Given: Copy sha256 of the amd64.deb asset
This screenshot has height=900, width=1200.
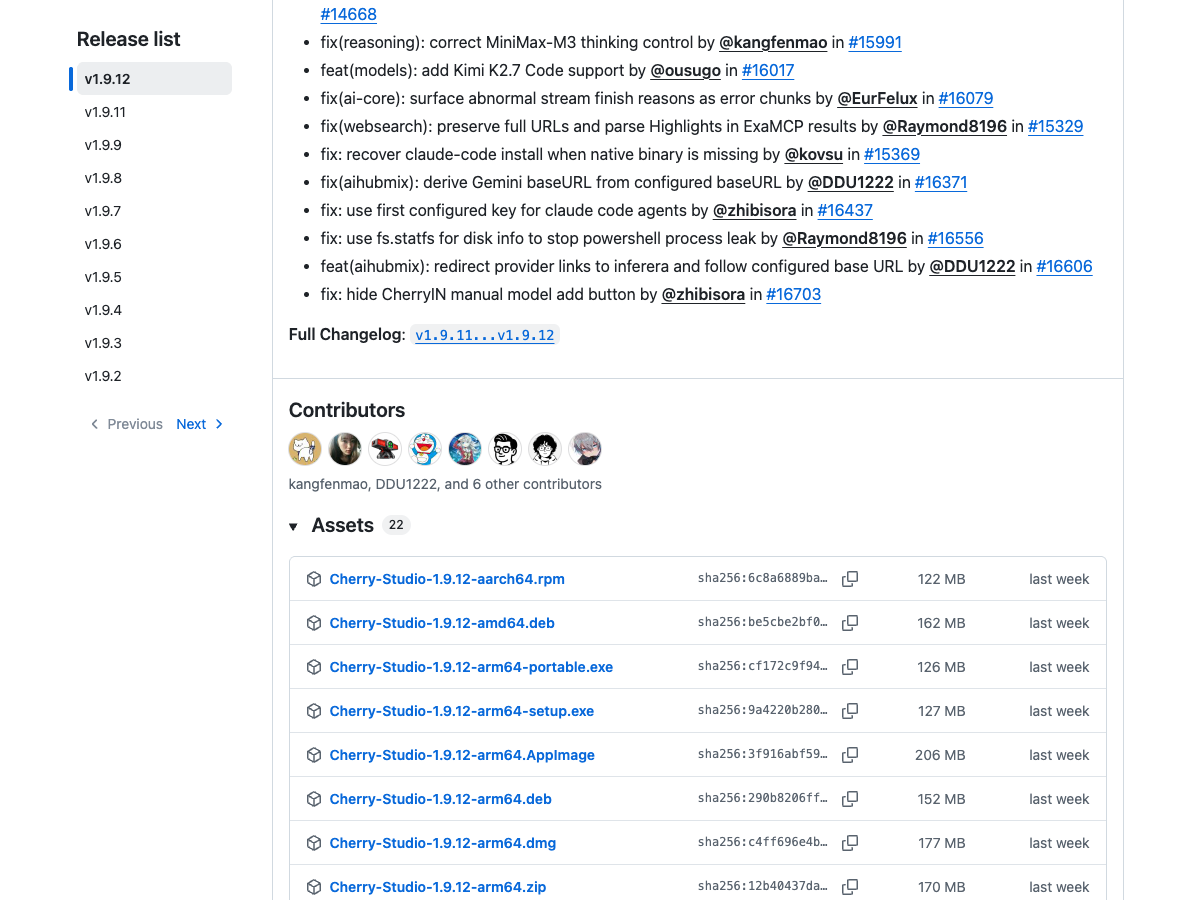Looking at the screenshot, I should click(850, 623).
